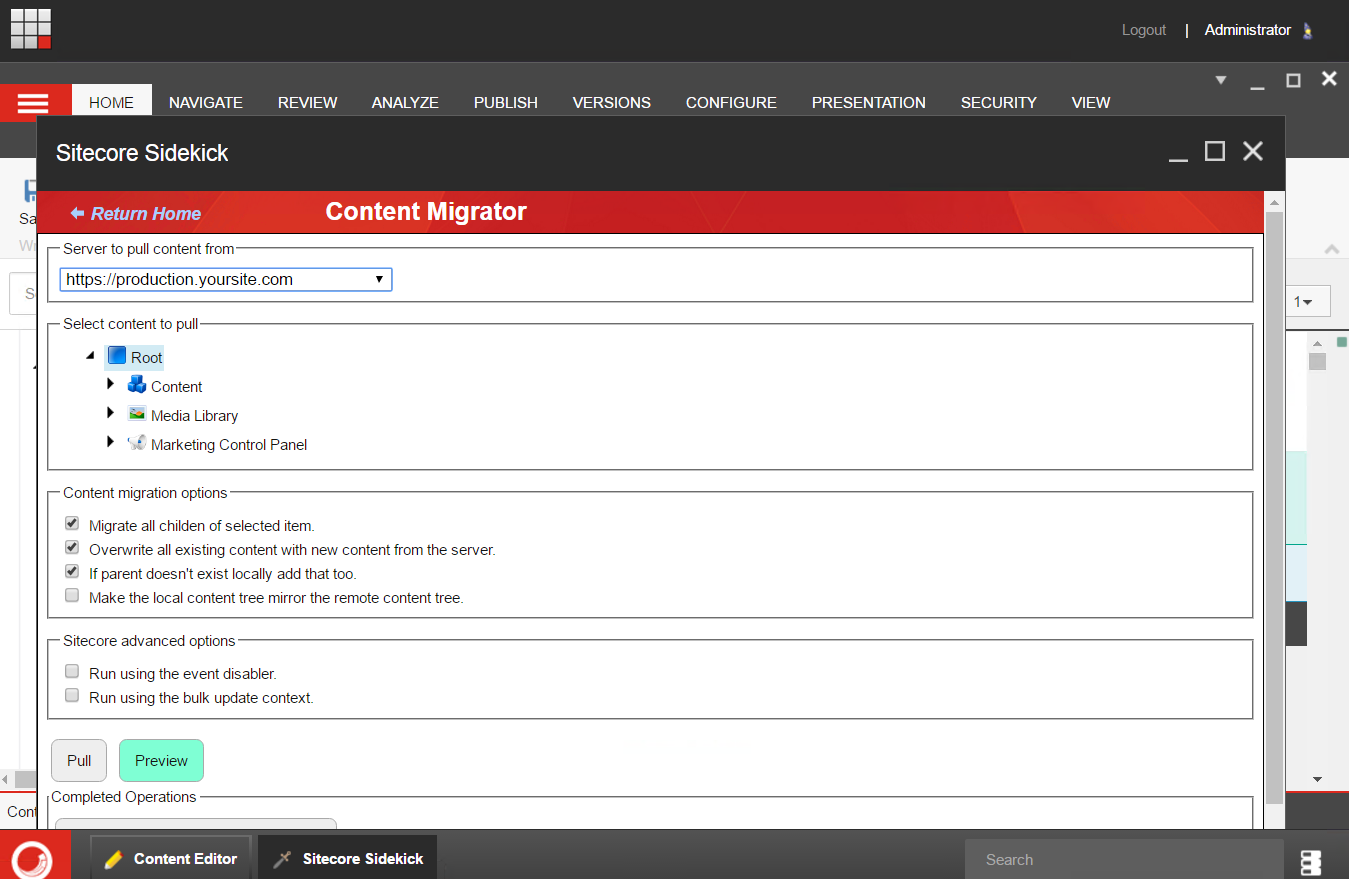Select the HOME ribbon tab
The width and height of the screenshot is (1349, 879).
(111, 102)
